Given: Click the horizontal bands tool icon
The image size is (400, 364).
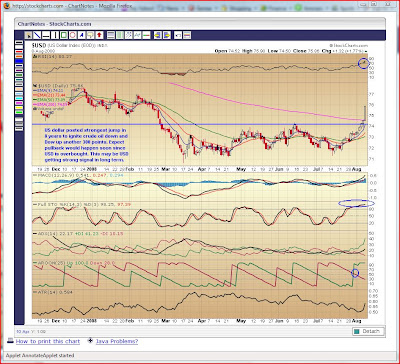Looking at the screenshot, I should (x=111, y=35).
